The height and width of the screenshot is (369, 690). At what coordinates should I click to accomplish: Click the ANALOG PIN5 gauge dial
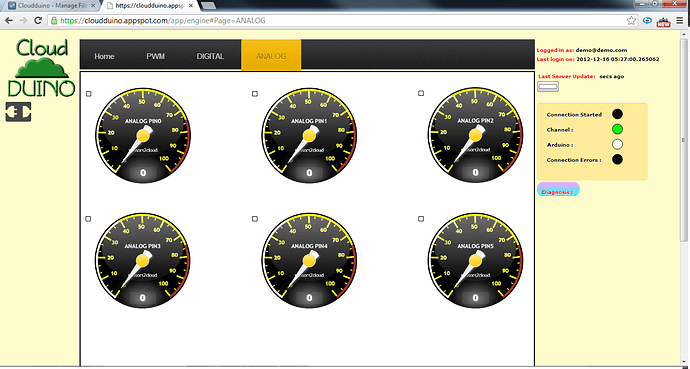click(475, 260)
